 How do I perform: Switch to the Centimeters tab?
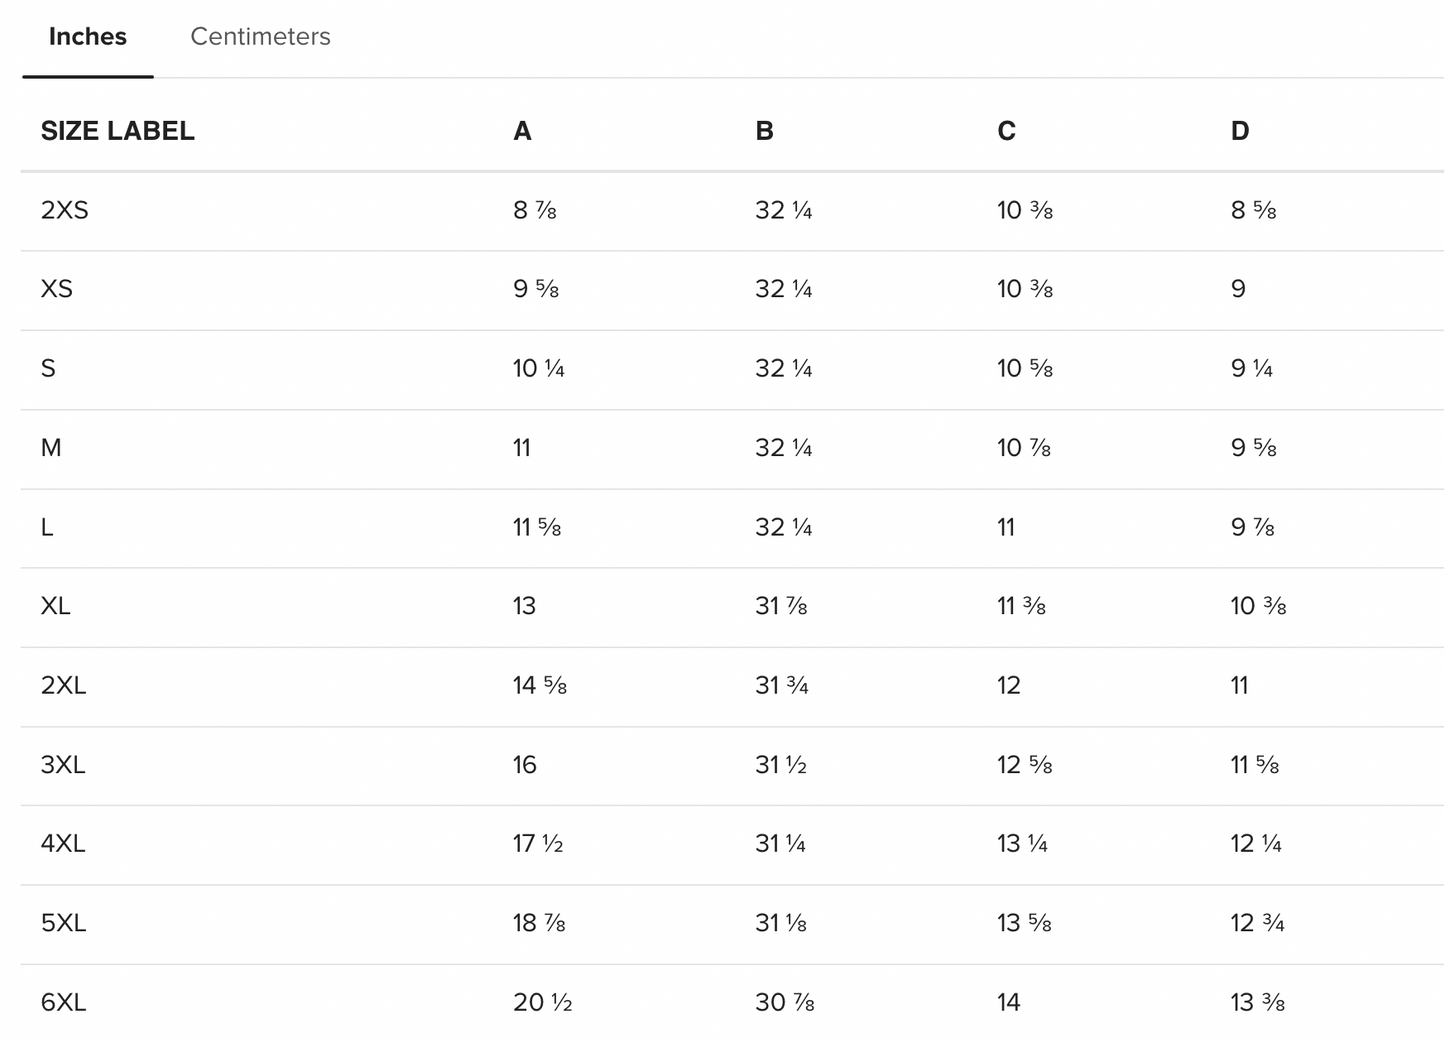point(260,37)
